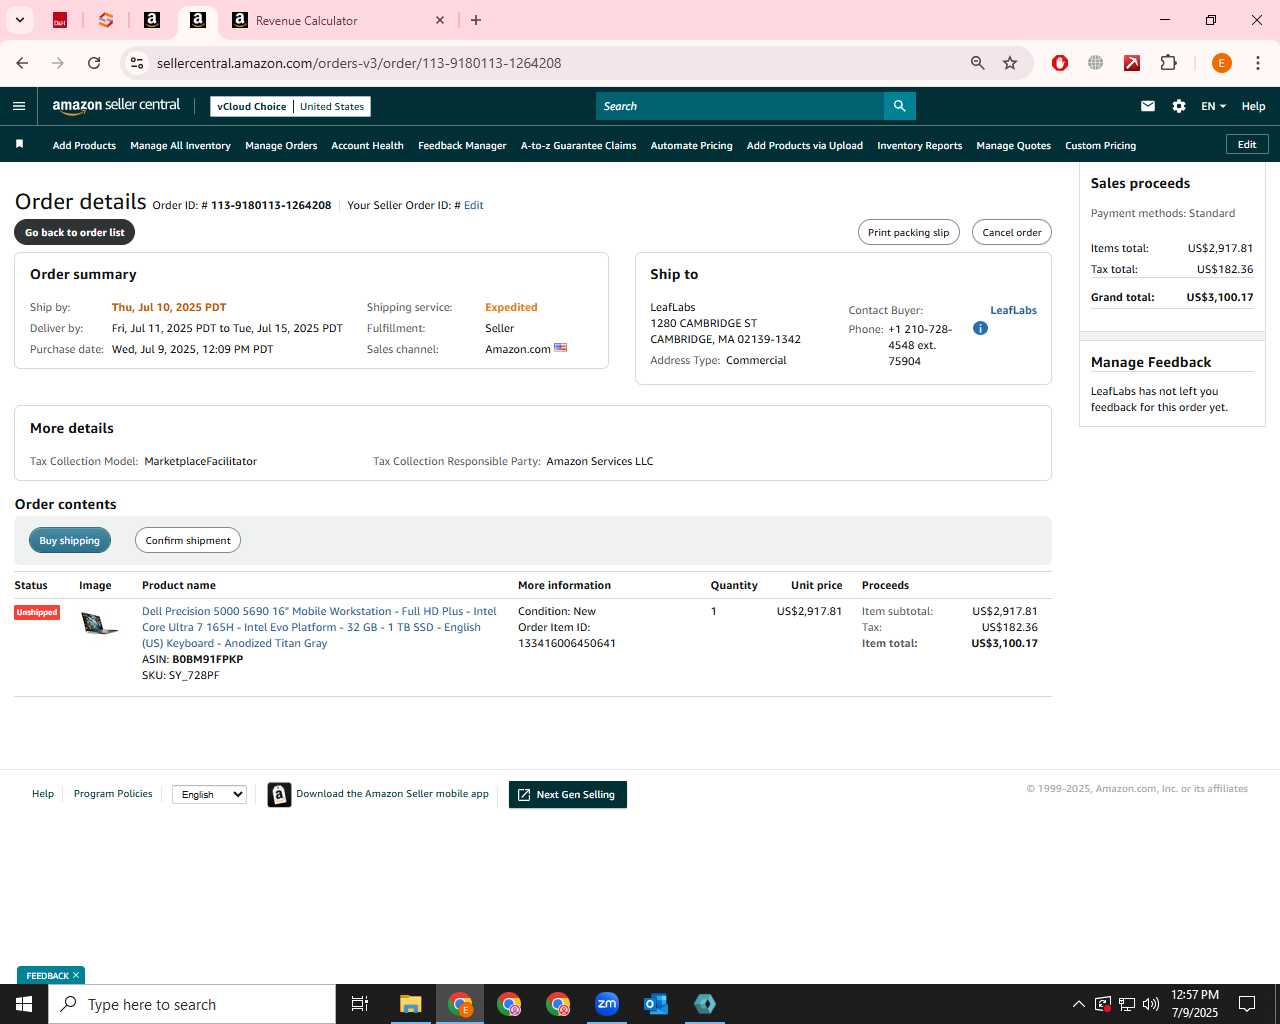The height and width of the screenshot is (1024, 1280).
Task: Open the settings gear icon
Action: (x=1179, y=106)
